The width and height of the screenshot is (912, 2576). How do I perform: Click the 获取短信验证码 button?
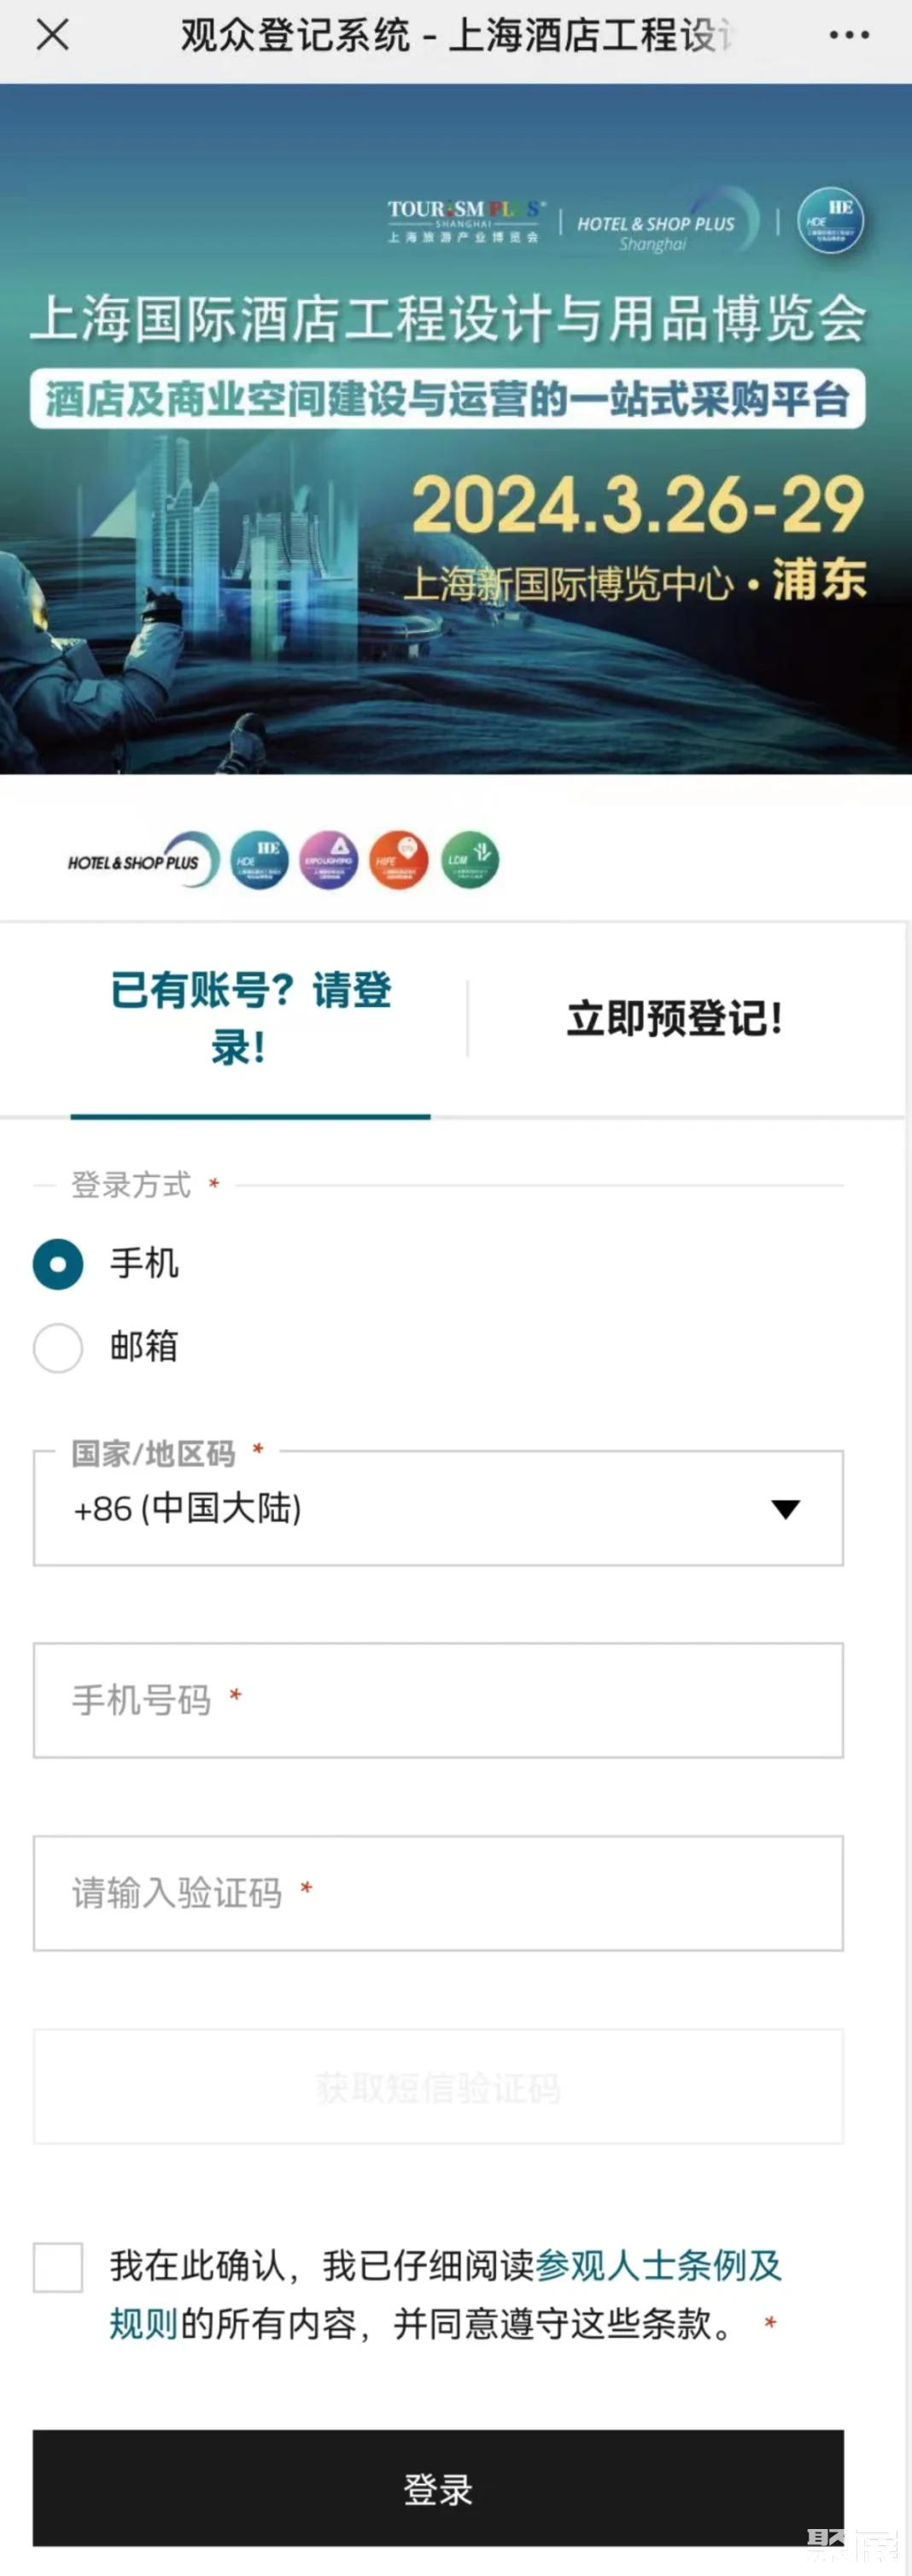(440, 2087)
